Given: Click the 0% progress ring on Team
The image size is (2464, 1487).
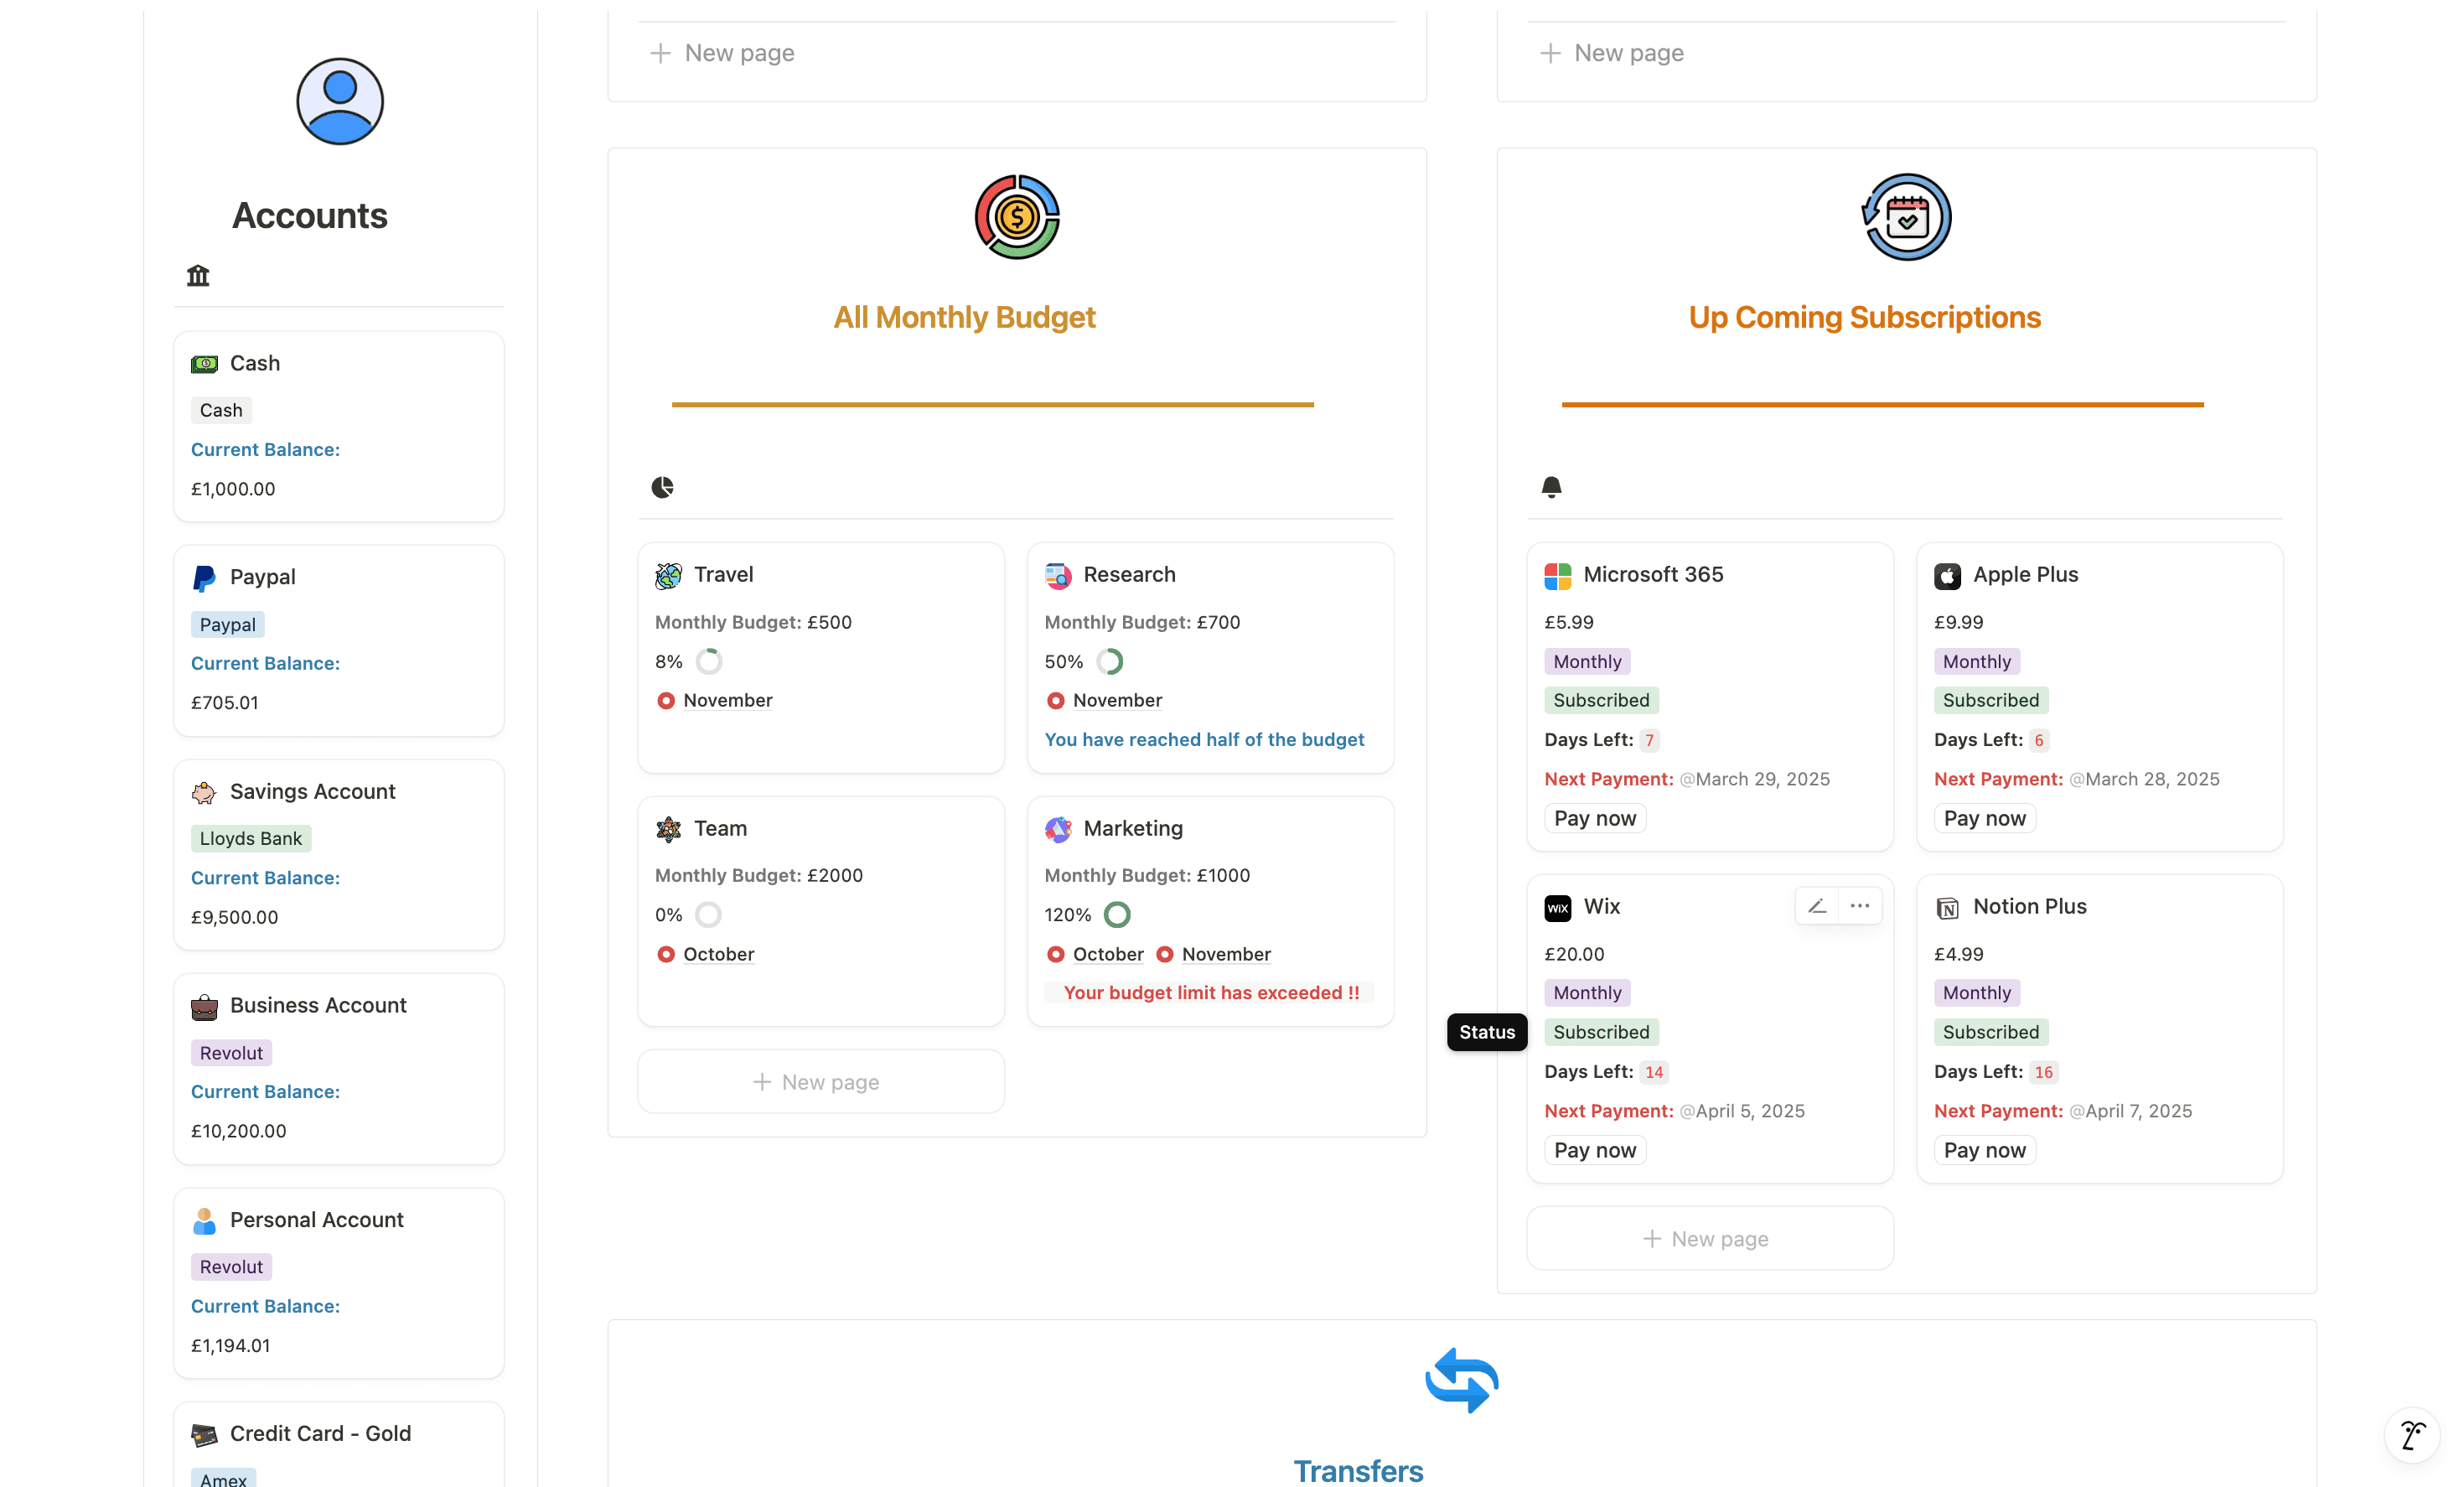Looking at the screenshot, I should point(708,914).
